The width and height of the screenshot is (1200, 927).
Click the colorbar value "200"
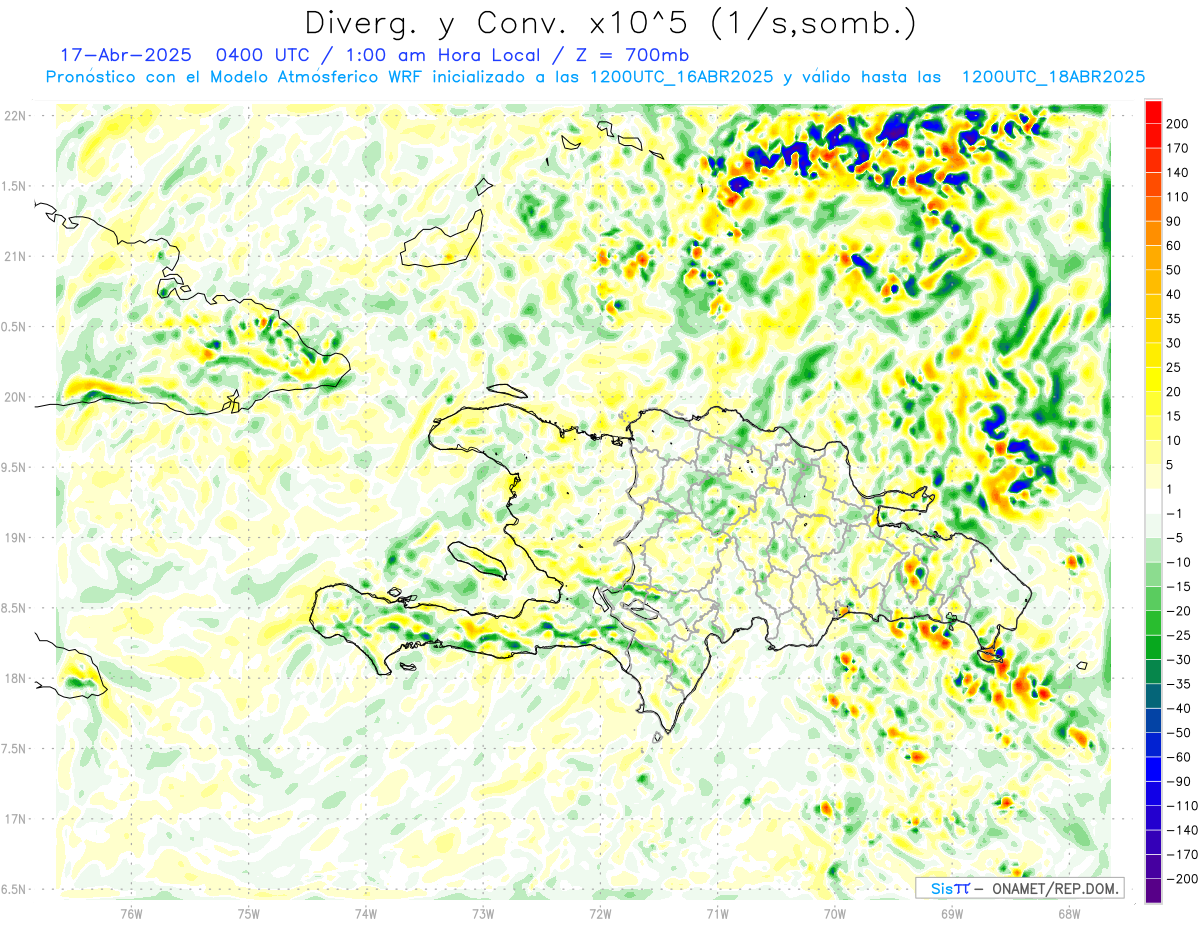tap(1178, 124)
